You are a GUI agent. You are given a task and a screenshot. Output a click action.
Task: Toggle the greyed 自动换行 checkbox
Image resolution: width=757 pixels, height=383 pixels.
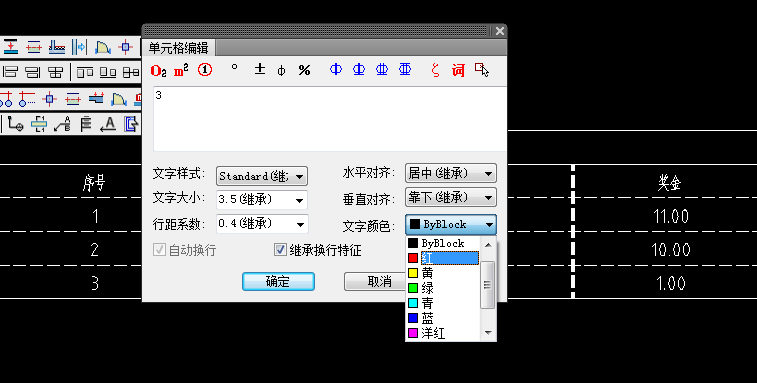159,250
